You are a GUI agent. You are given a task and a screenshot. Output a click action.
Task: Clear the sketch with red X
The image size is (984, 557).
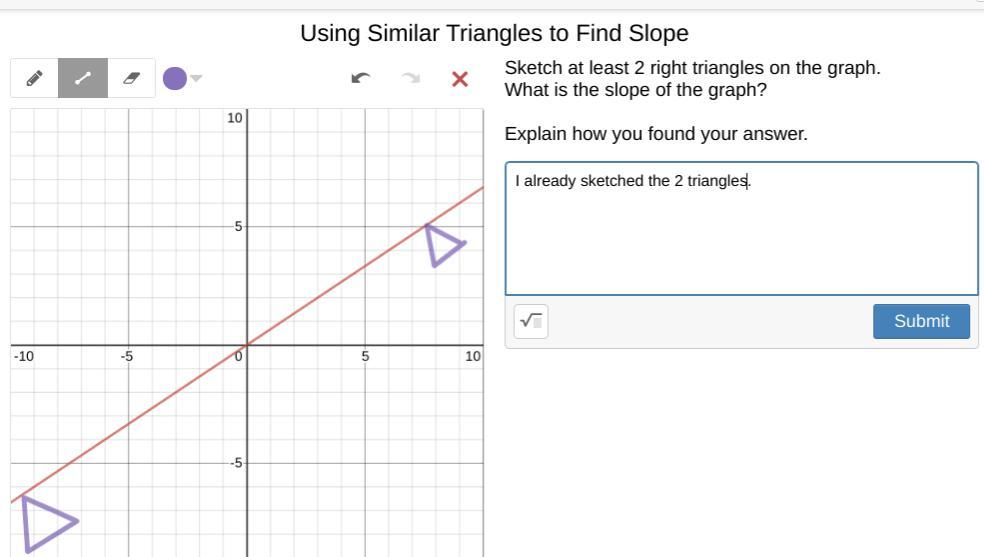460,78
